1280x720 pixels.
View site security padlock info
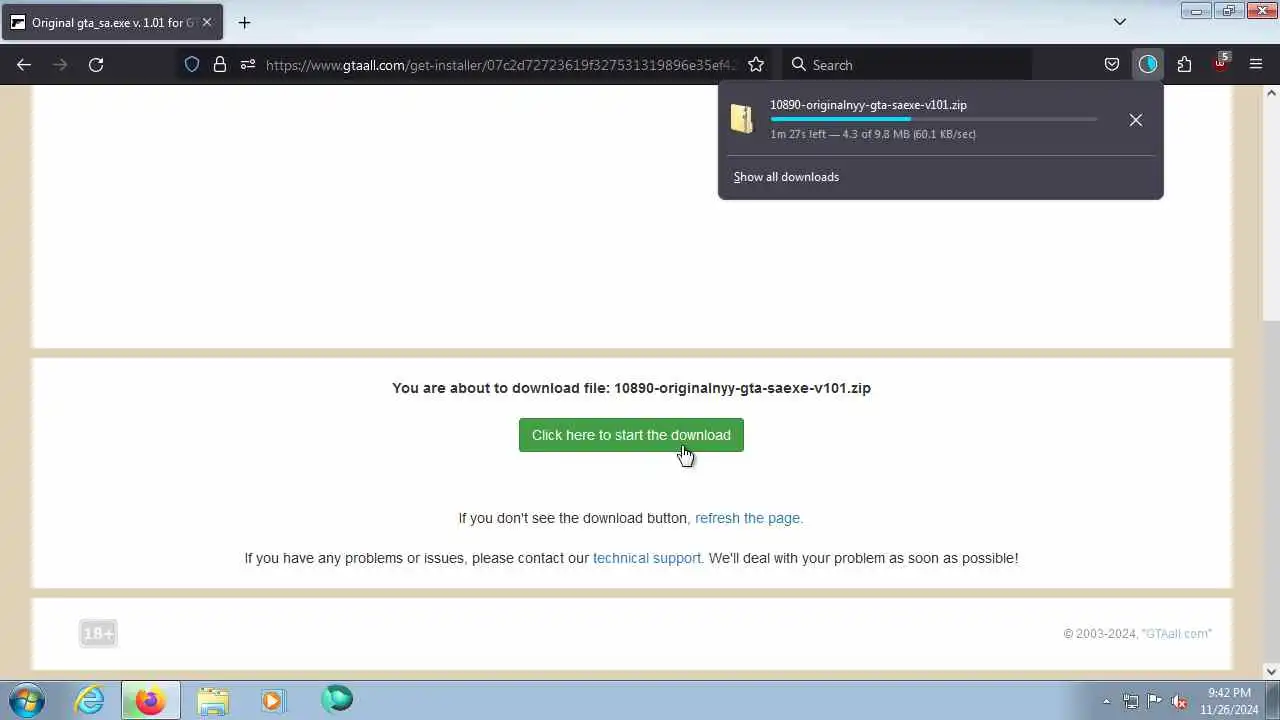click(220, 65)
